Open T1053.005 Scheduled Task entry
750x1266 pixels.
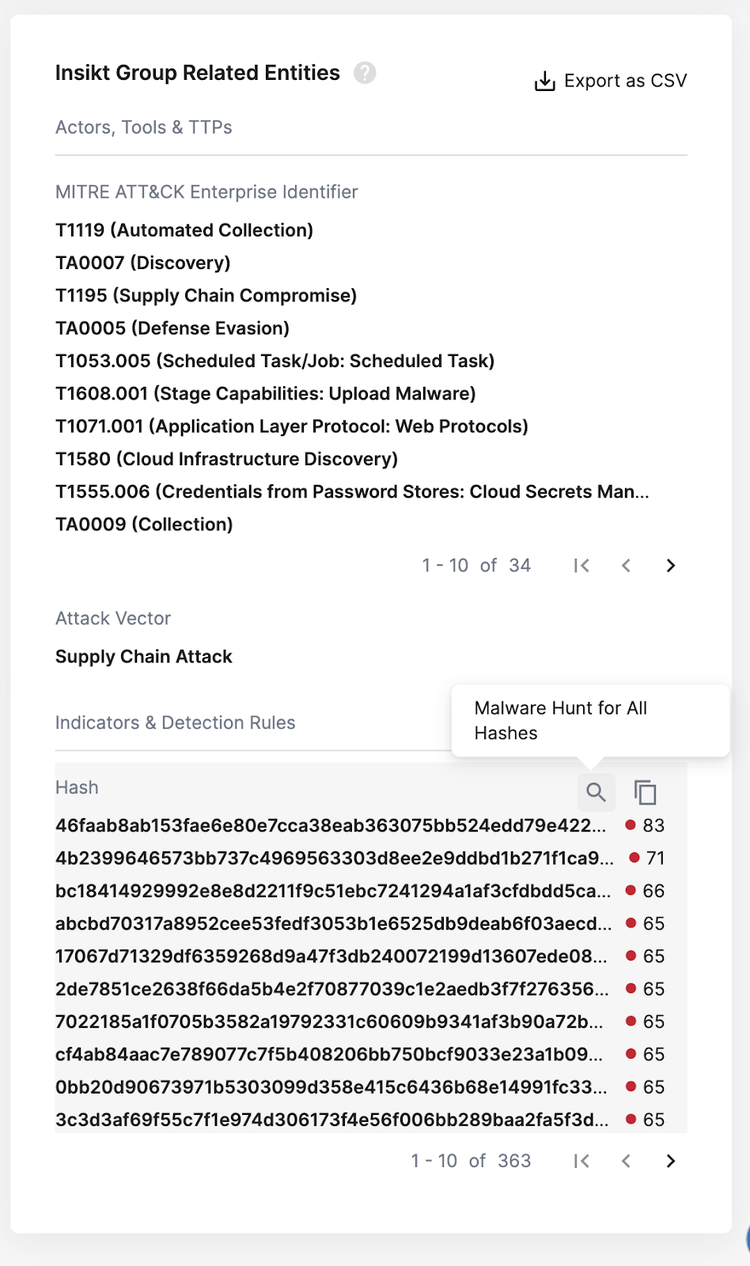click(x=275, y=361)
